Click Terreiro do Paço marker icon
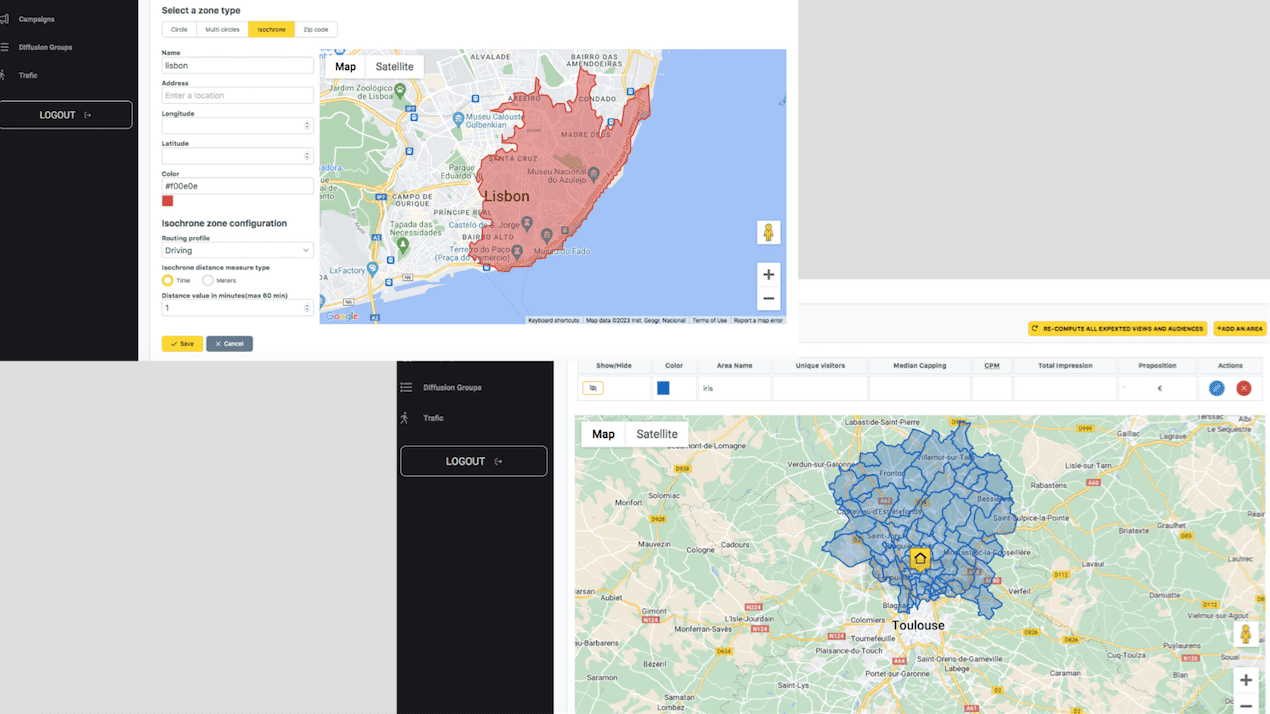This screenshot has width=1270, height=714. pos(518,251)
